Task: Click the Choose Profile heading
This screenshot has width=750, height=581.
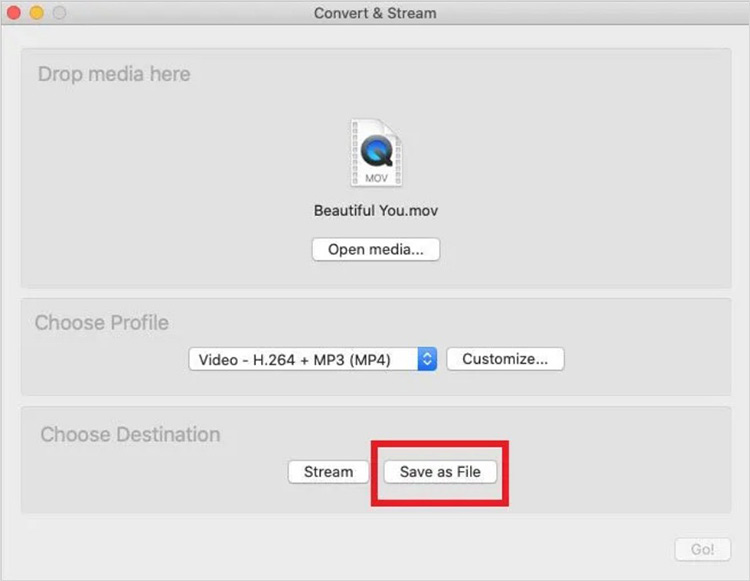Action: [102, 323]
